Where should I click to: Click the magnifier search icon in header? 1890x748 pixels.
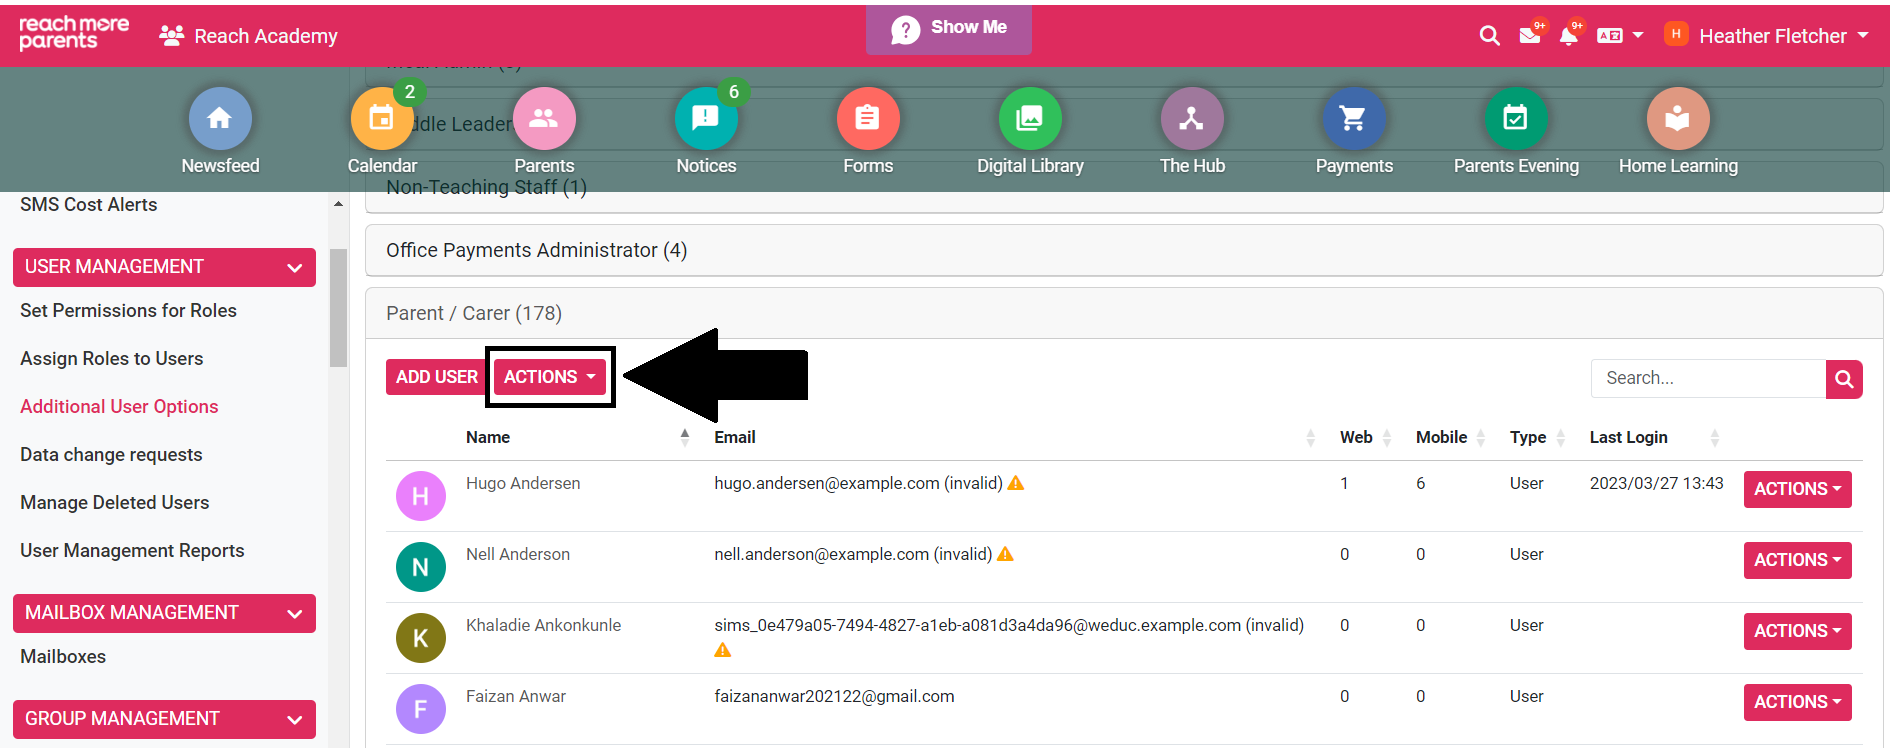coord(1489,36)
